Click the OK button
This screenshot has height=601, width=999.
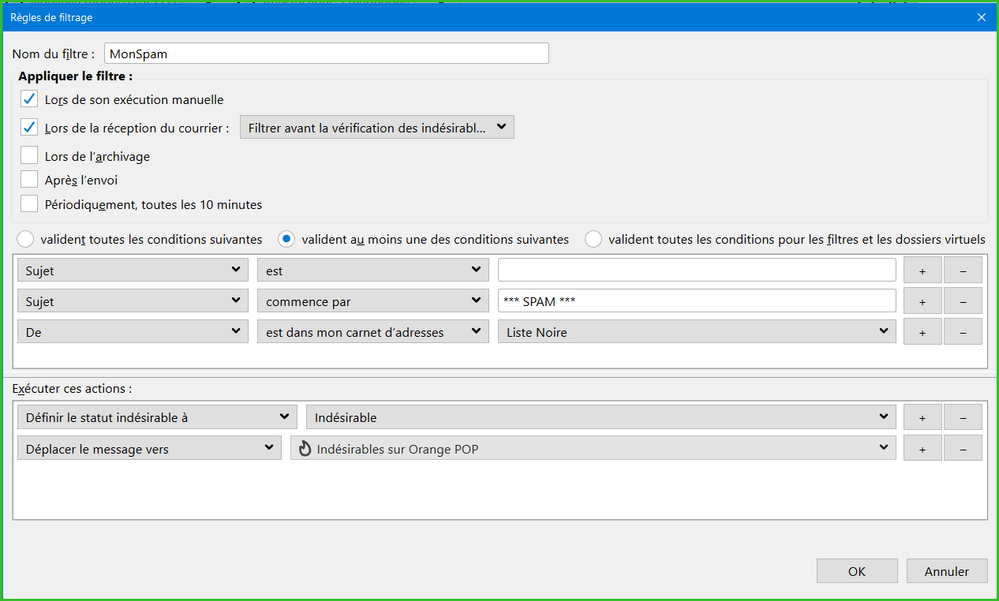tap(856, 571)
